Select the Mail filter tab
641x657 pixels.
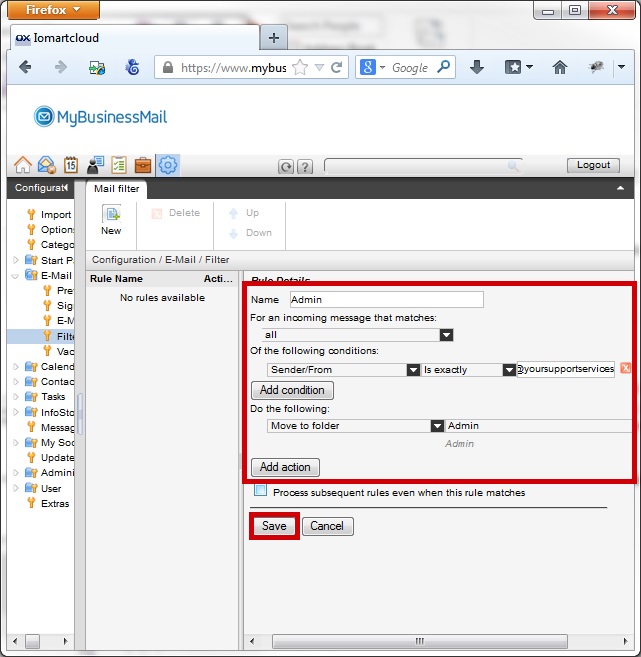pos(118,188)
